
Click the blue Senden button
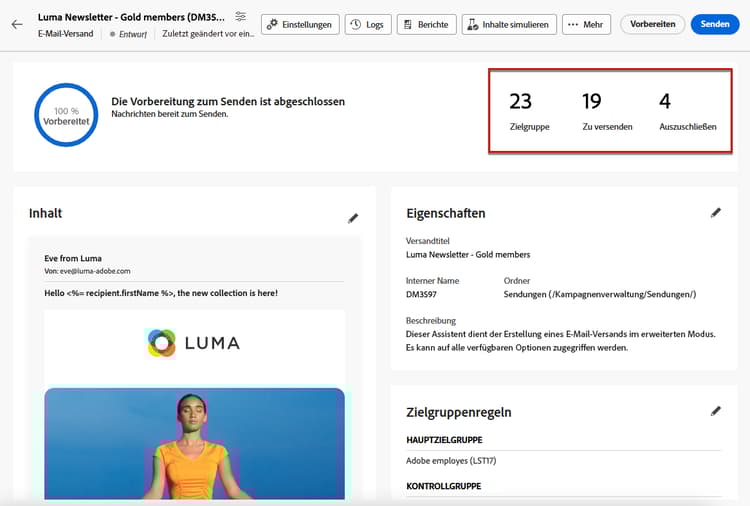(x=715, y=24)
